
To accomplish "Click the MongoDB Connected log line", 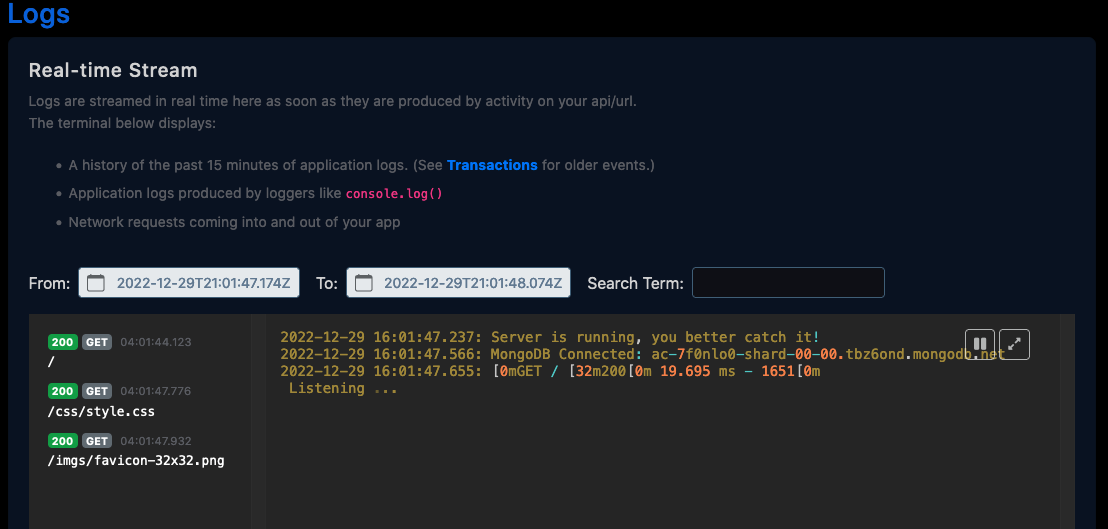I will click(640, 355).
